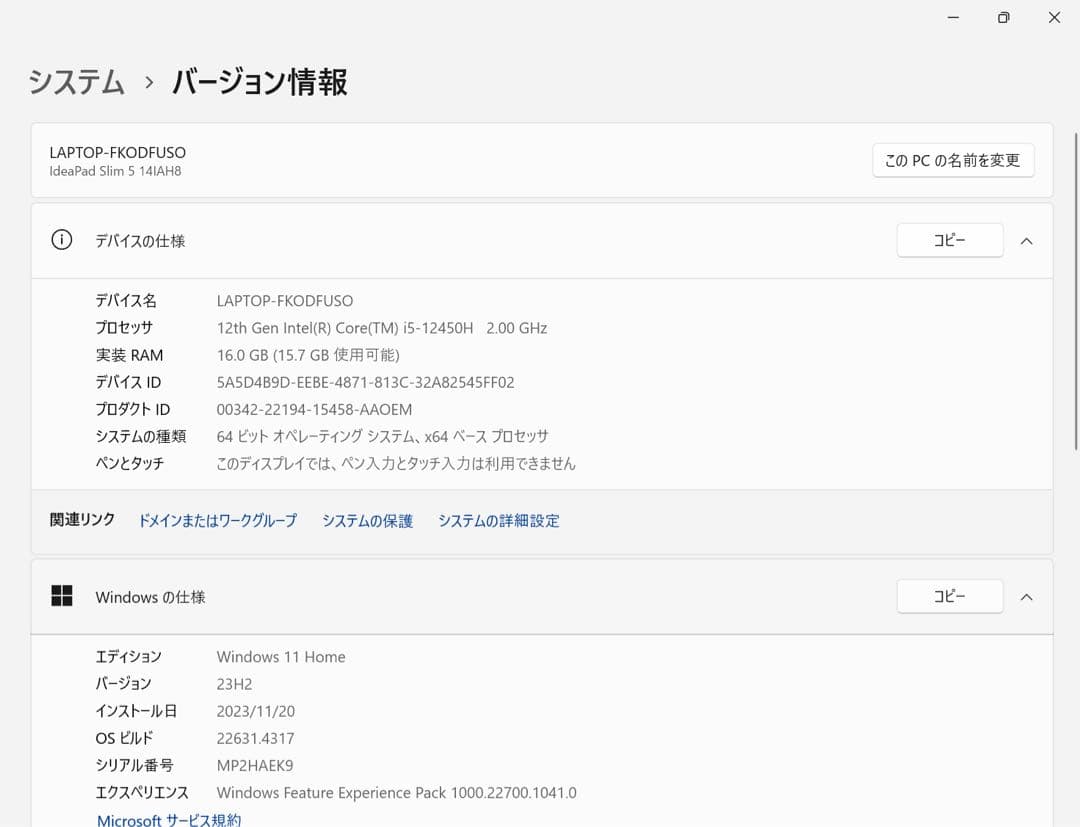This screenshot has height=827, width=1080.
Task: Open システムの詳細設定
Action: [499, 520]
